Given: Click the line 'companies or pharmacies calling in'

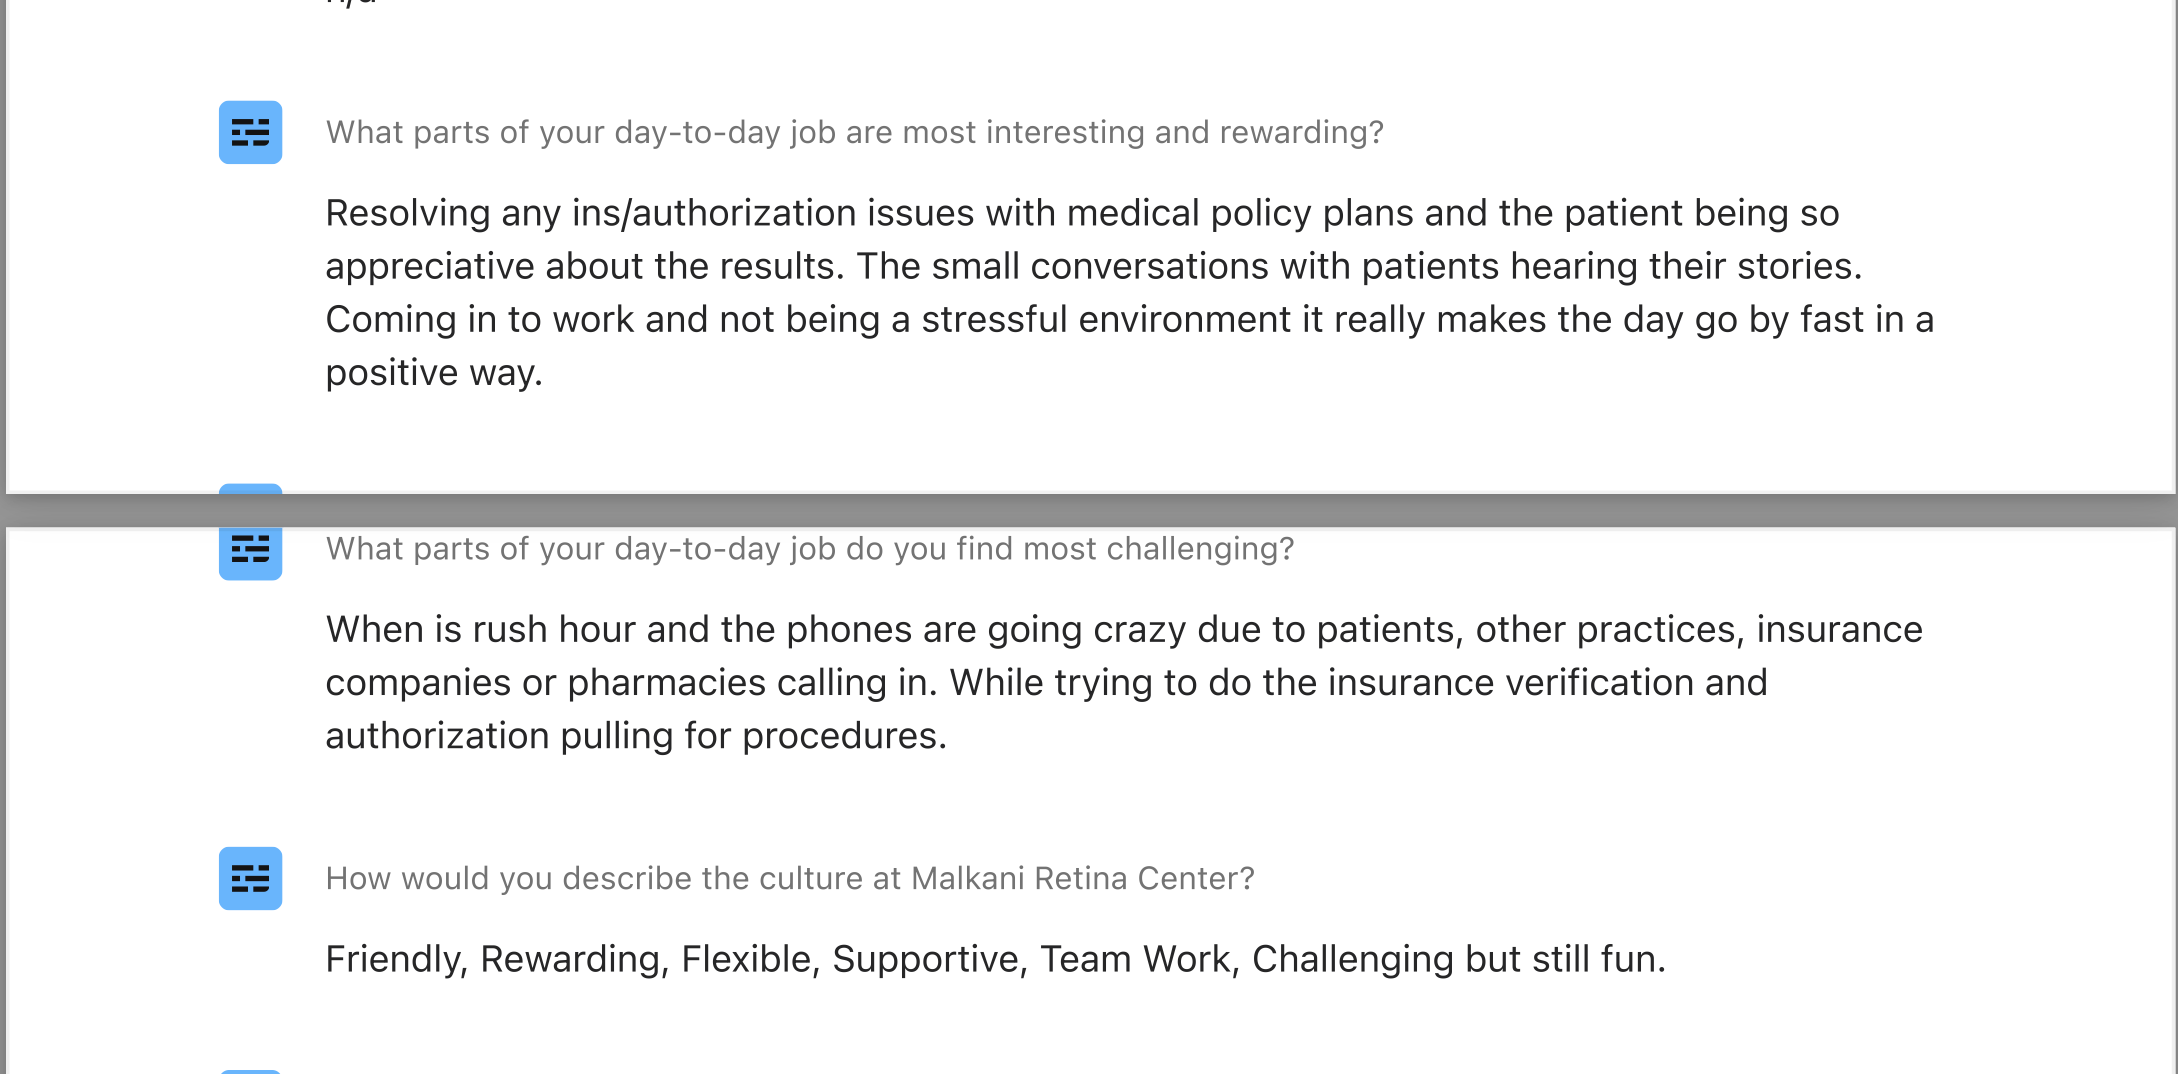Looking at the screenshot, I should pyautogui.click(x=1047, y=682).
